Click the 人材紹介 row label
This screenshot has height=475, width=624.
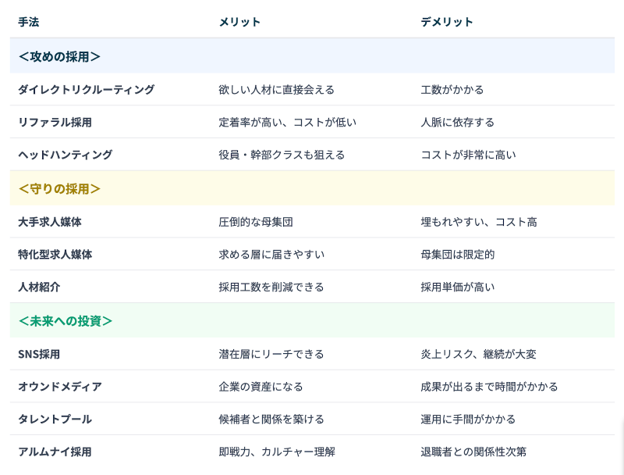(x=39, y=287)
